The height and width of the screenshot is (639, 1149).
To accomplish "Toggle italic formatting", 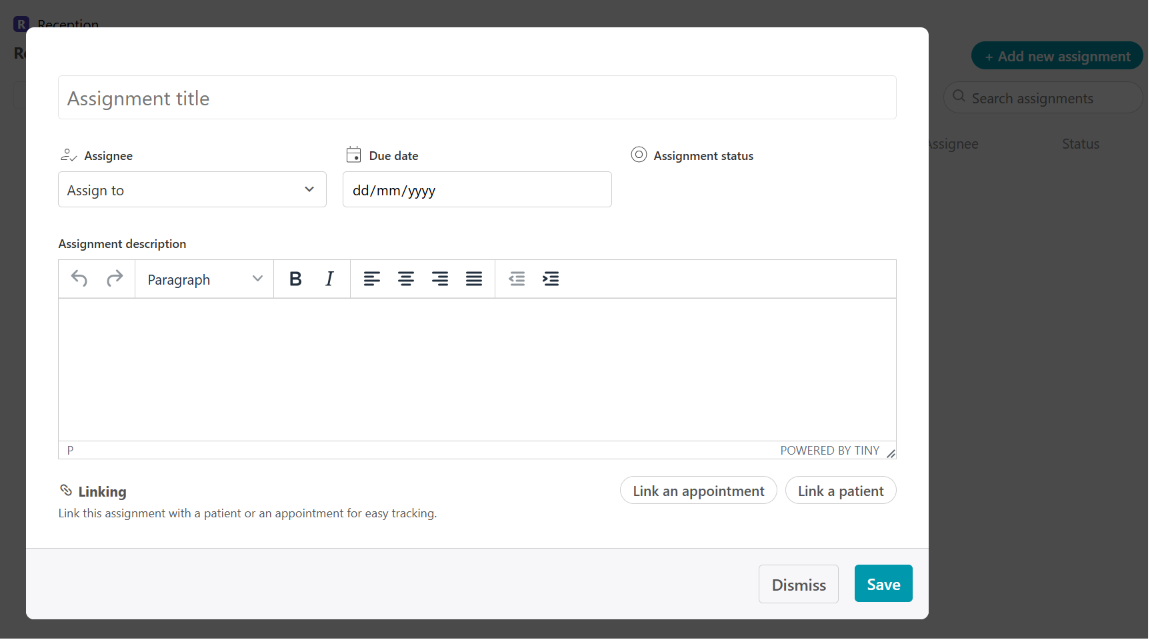I will (x=330, y=278).
